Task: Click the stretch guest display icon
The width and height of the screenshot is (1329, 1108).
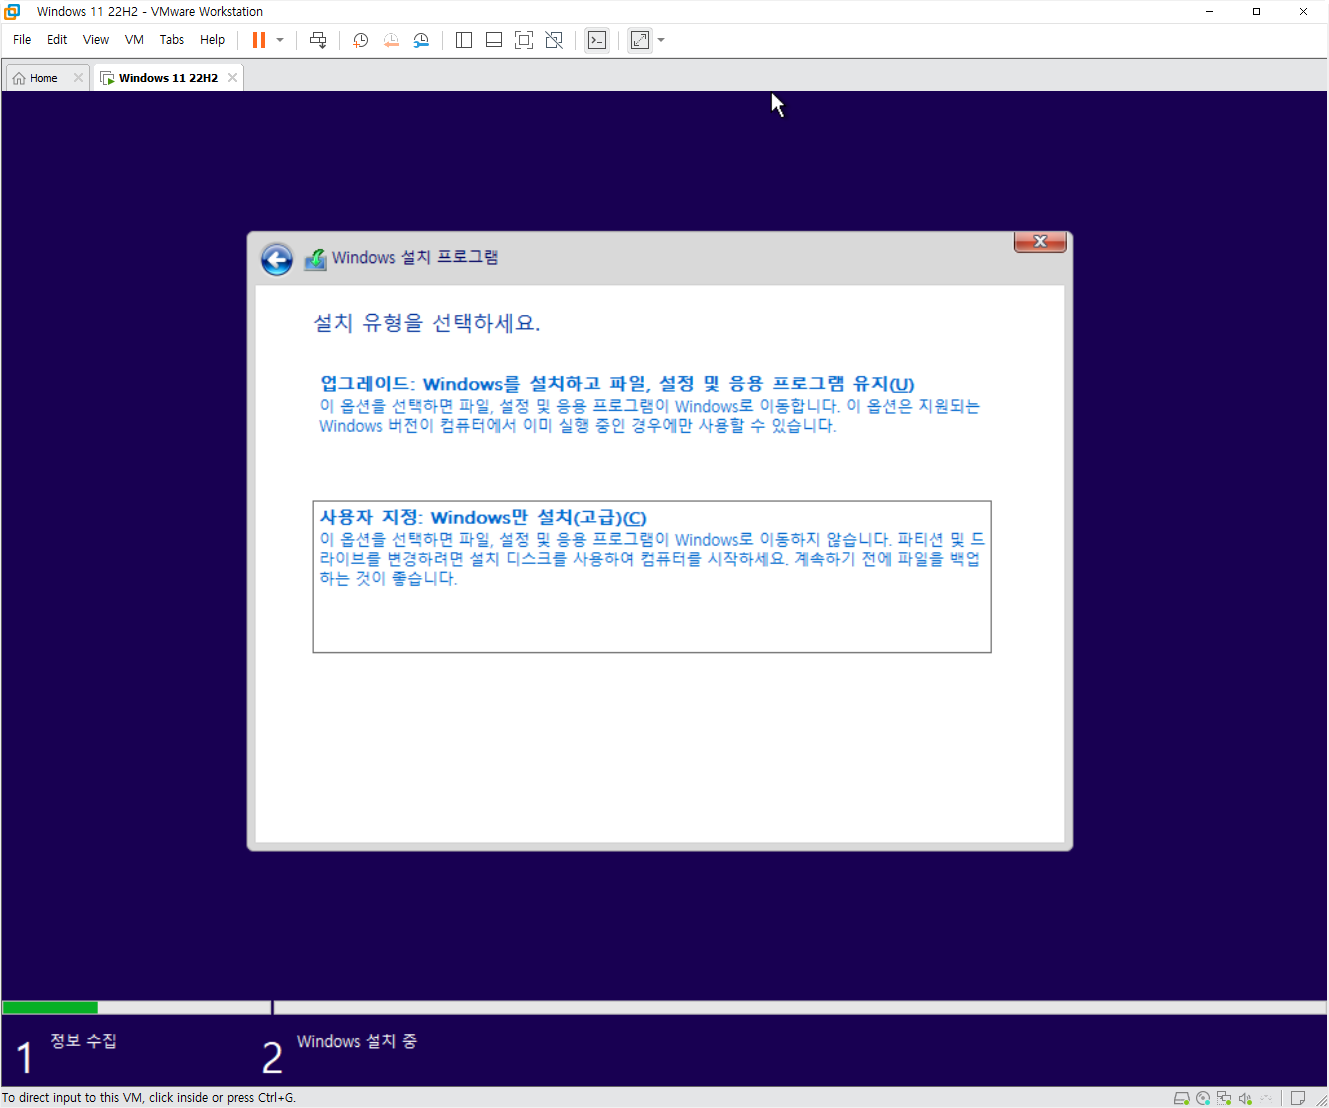Action: [640, 40]
